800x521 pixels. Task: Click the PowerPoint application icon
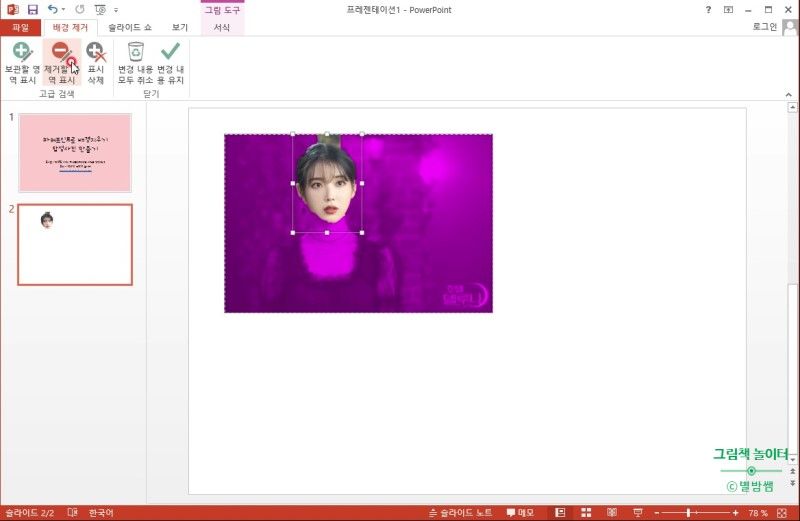(12, 10)
